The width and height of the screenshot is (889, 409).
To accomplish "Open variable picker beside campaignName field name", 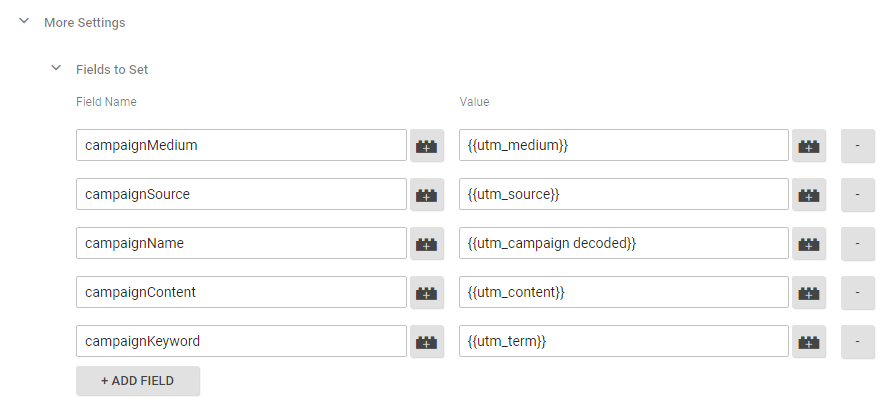I will coord(427,243).
